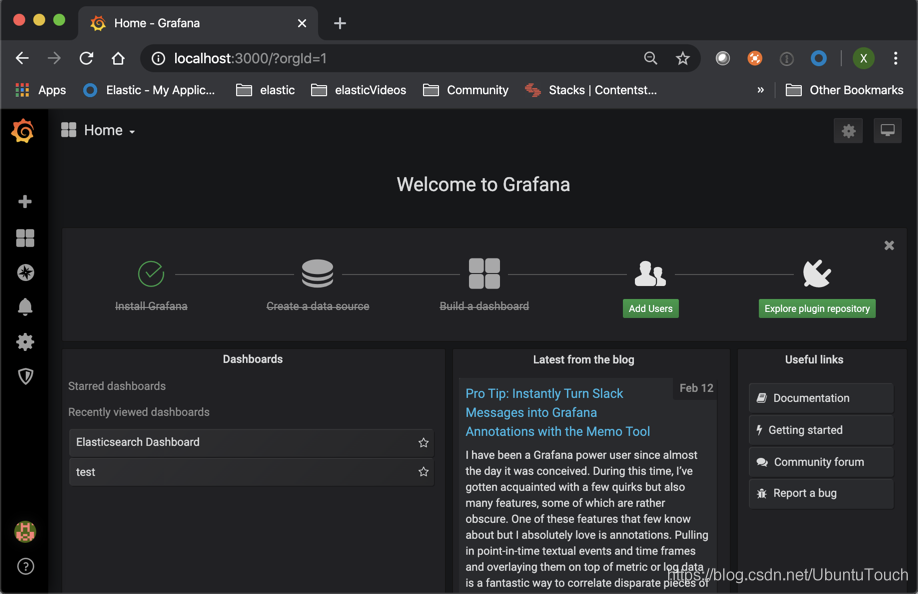Open the Chrome three-dot menu
This screenshot has width=918, height=594.
point(895,58)
